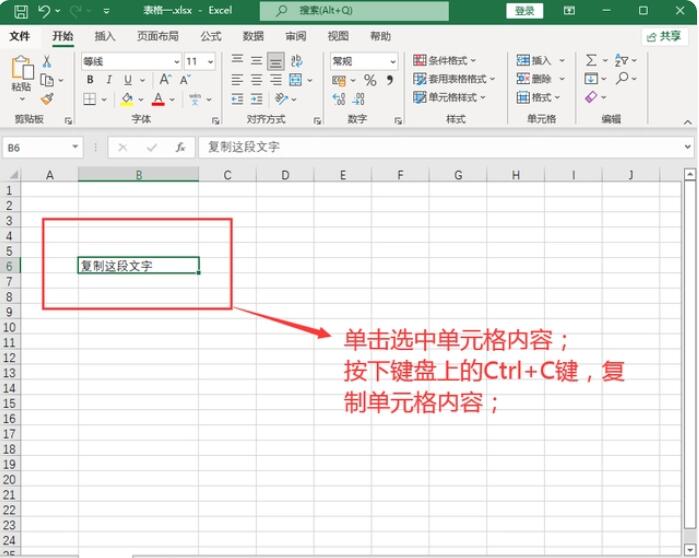Click the percent style icon
699x558 pixels.
click(370, 80)
